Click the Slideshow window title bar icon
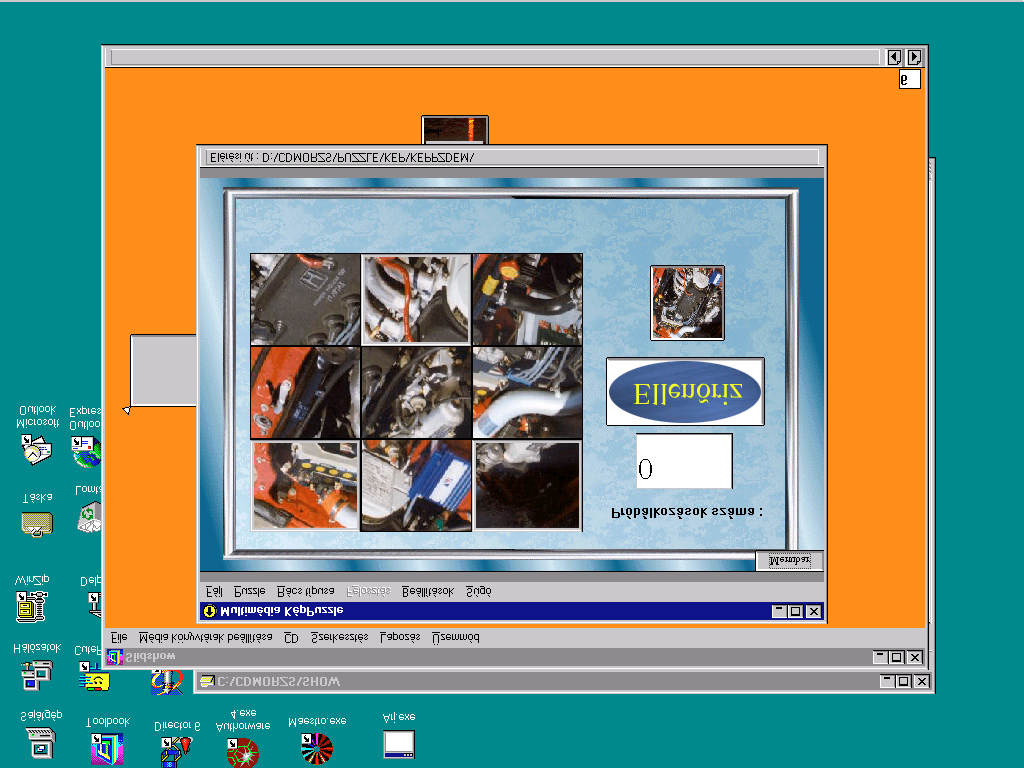The height and width of the screenshot is (768, 1024). [x=114, y=657]
